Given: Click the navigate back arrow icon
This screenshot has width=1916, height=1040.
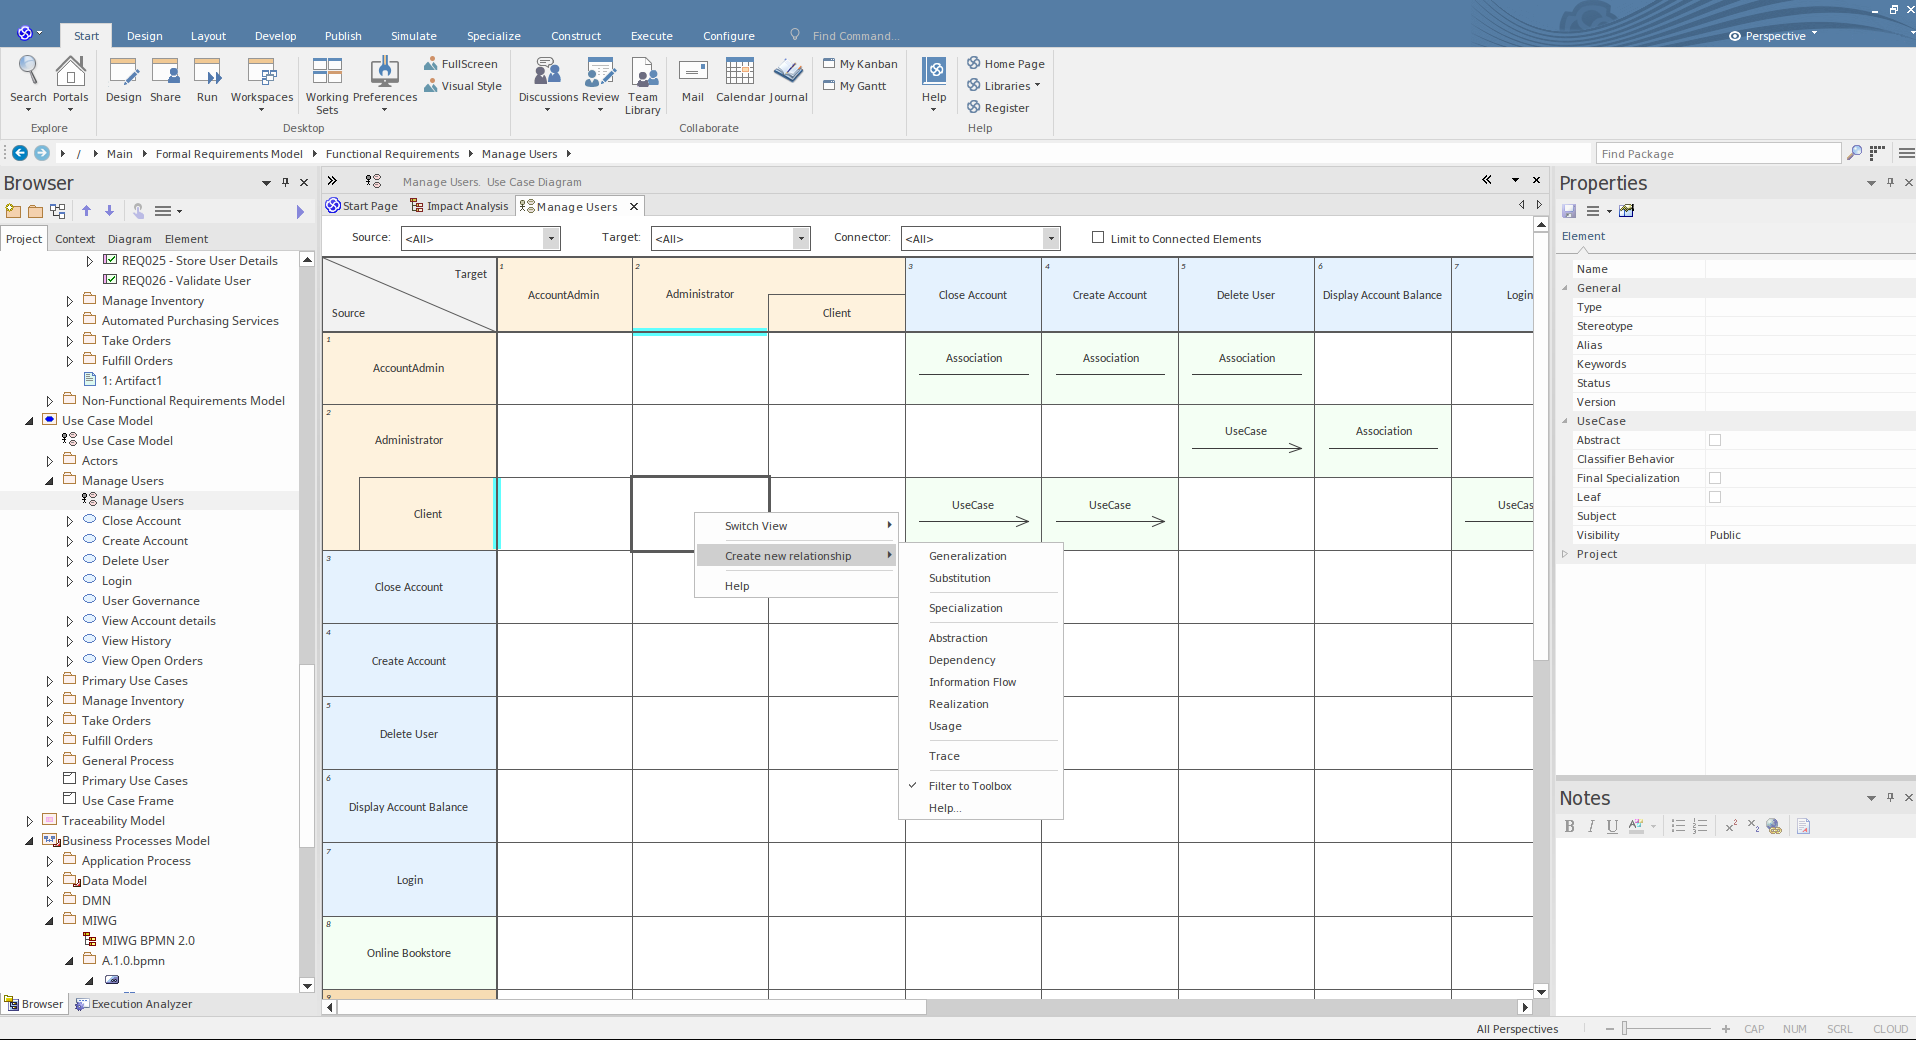Looking at the screenshot, I should point(20,153).
